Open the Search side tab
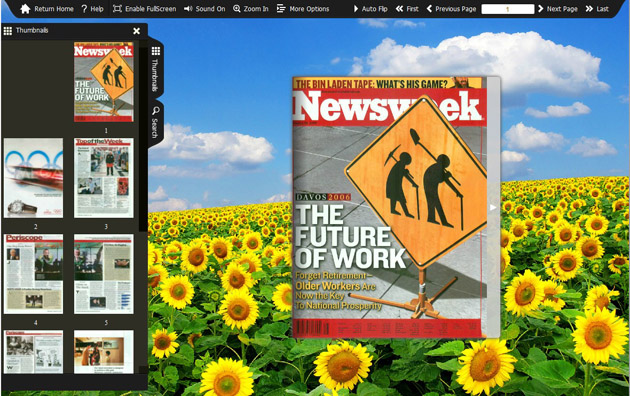 155,122
